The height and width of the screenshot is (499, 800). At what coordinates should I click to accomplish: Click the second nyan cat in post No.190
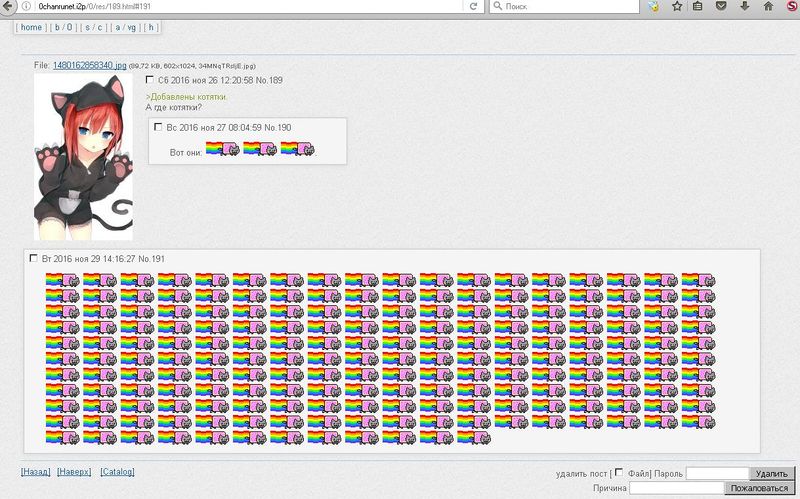[x=260, y=148]
